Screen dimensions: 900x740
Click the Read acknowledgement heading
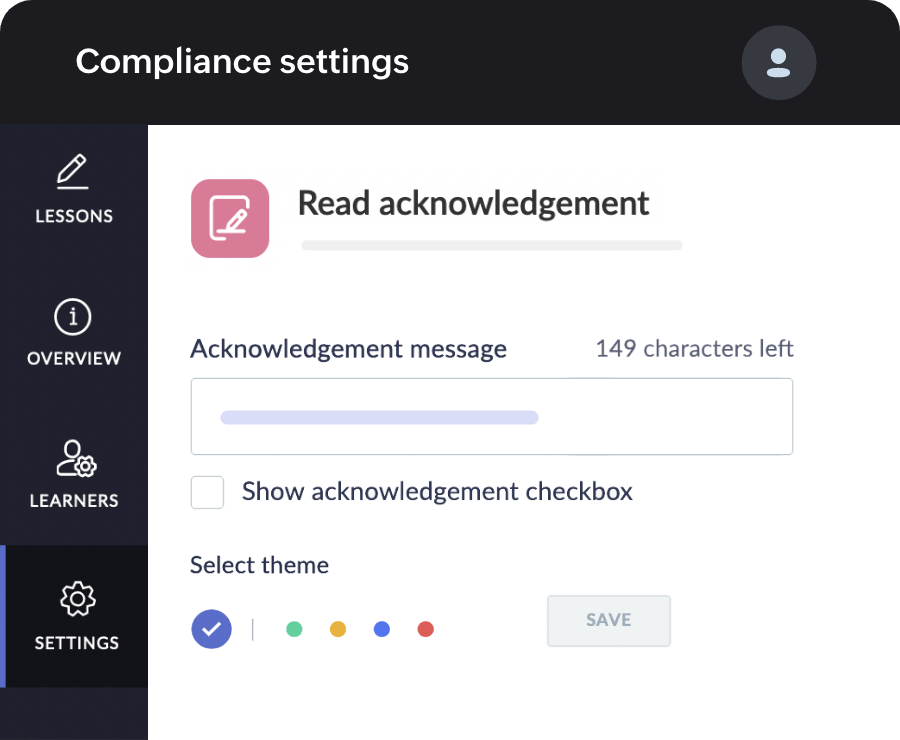pyautogui.click(x=473, y=203)
